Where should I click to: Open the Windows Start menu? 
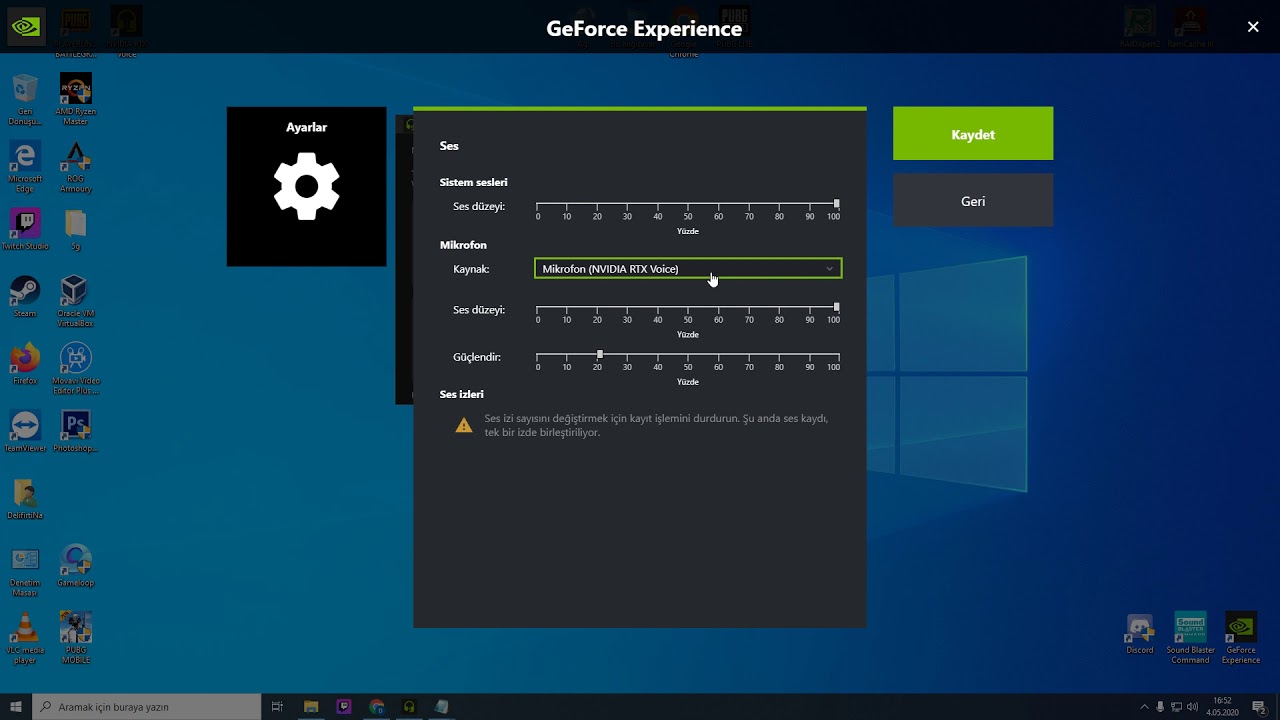[16, 707]
